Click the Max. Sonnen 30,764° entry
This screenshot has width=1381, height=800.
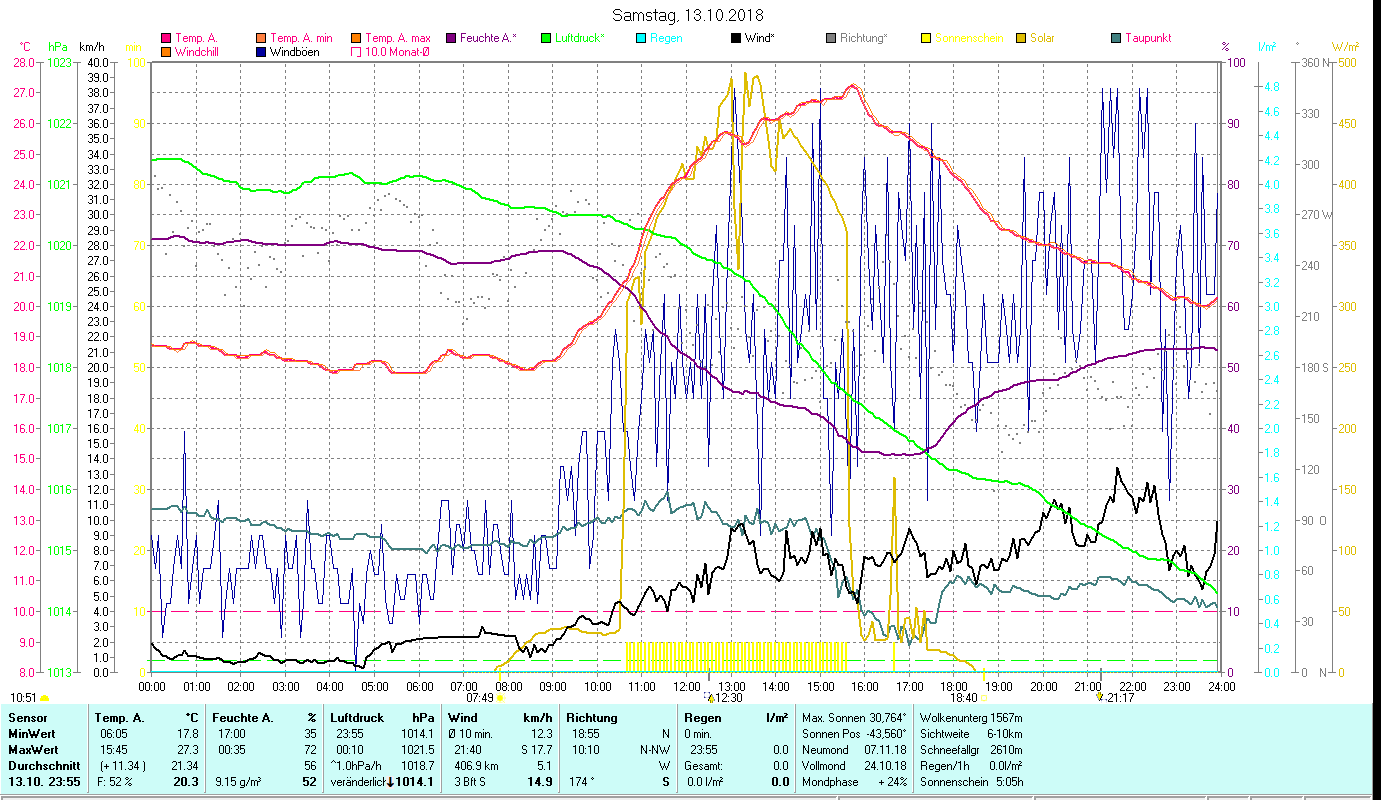(x=856, y=718)
